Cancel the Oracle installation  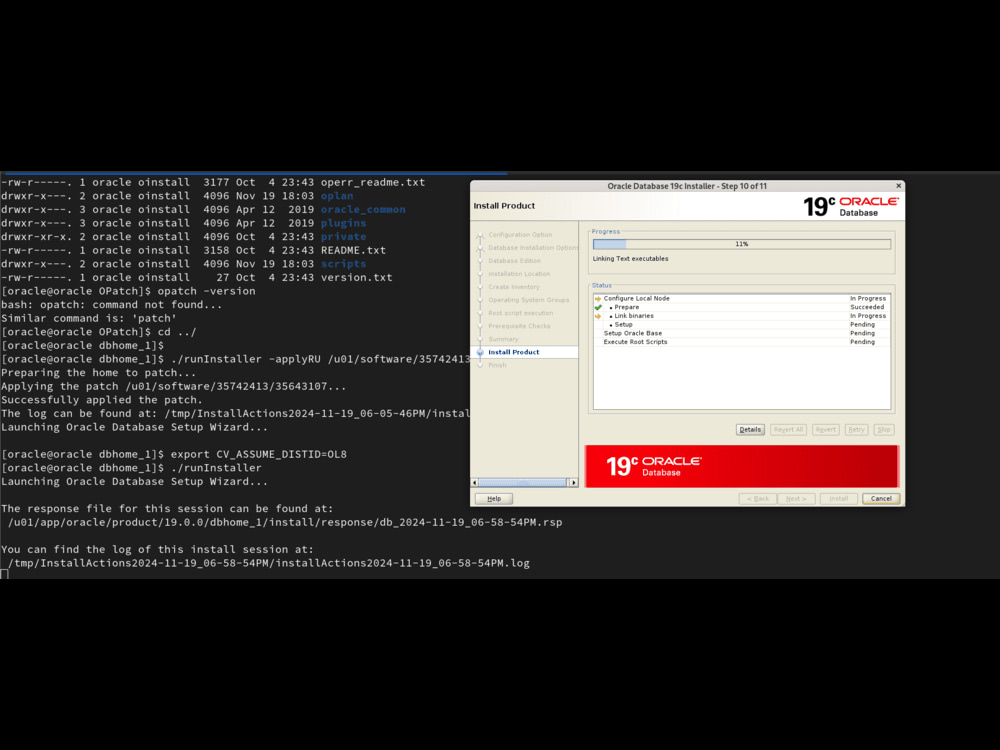[x=881, y=499]
